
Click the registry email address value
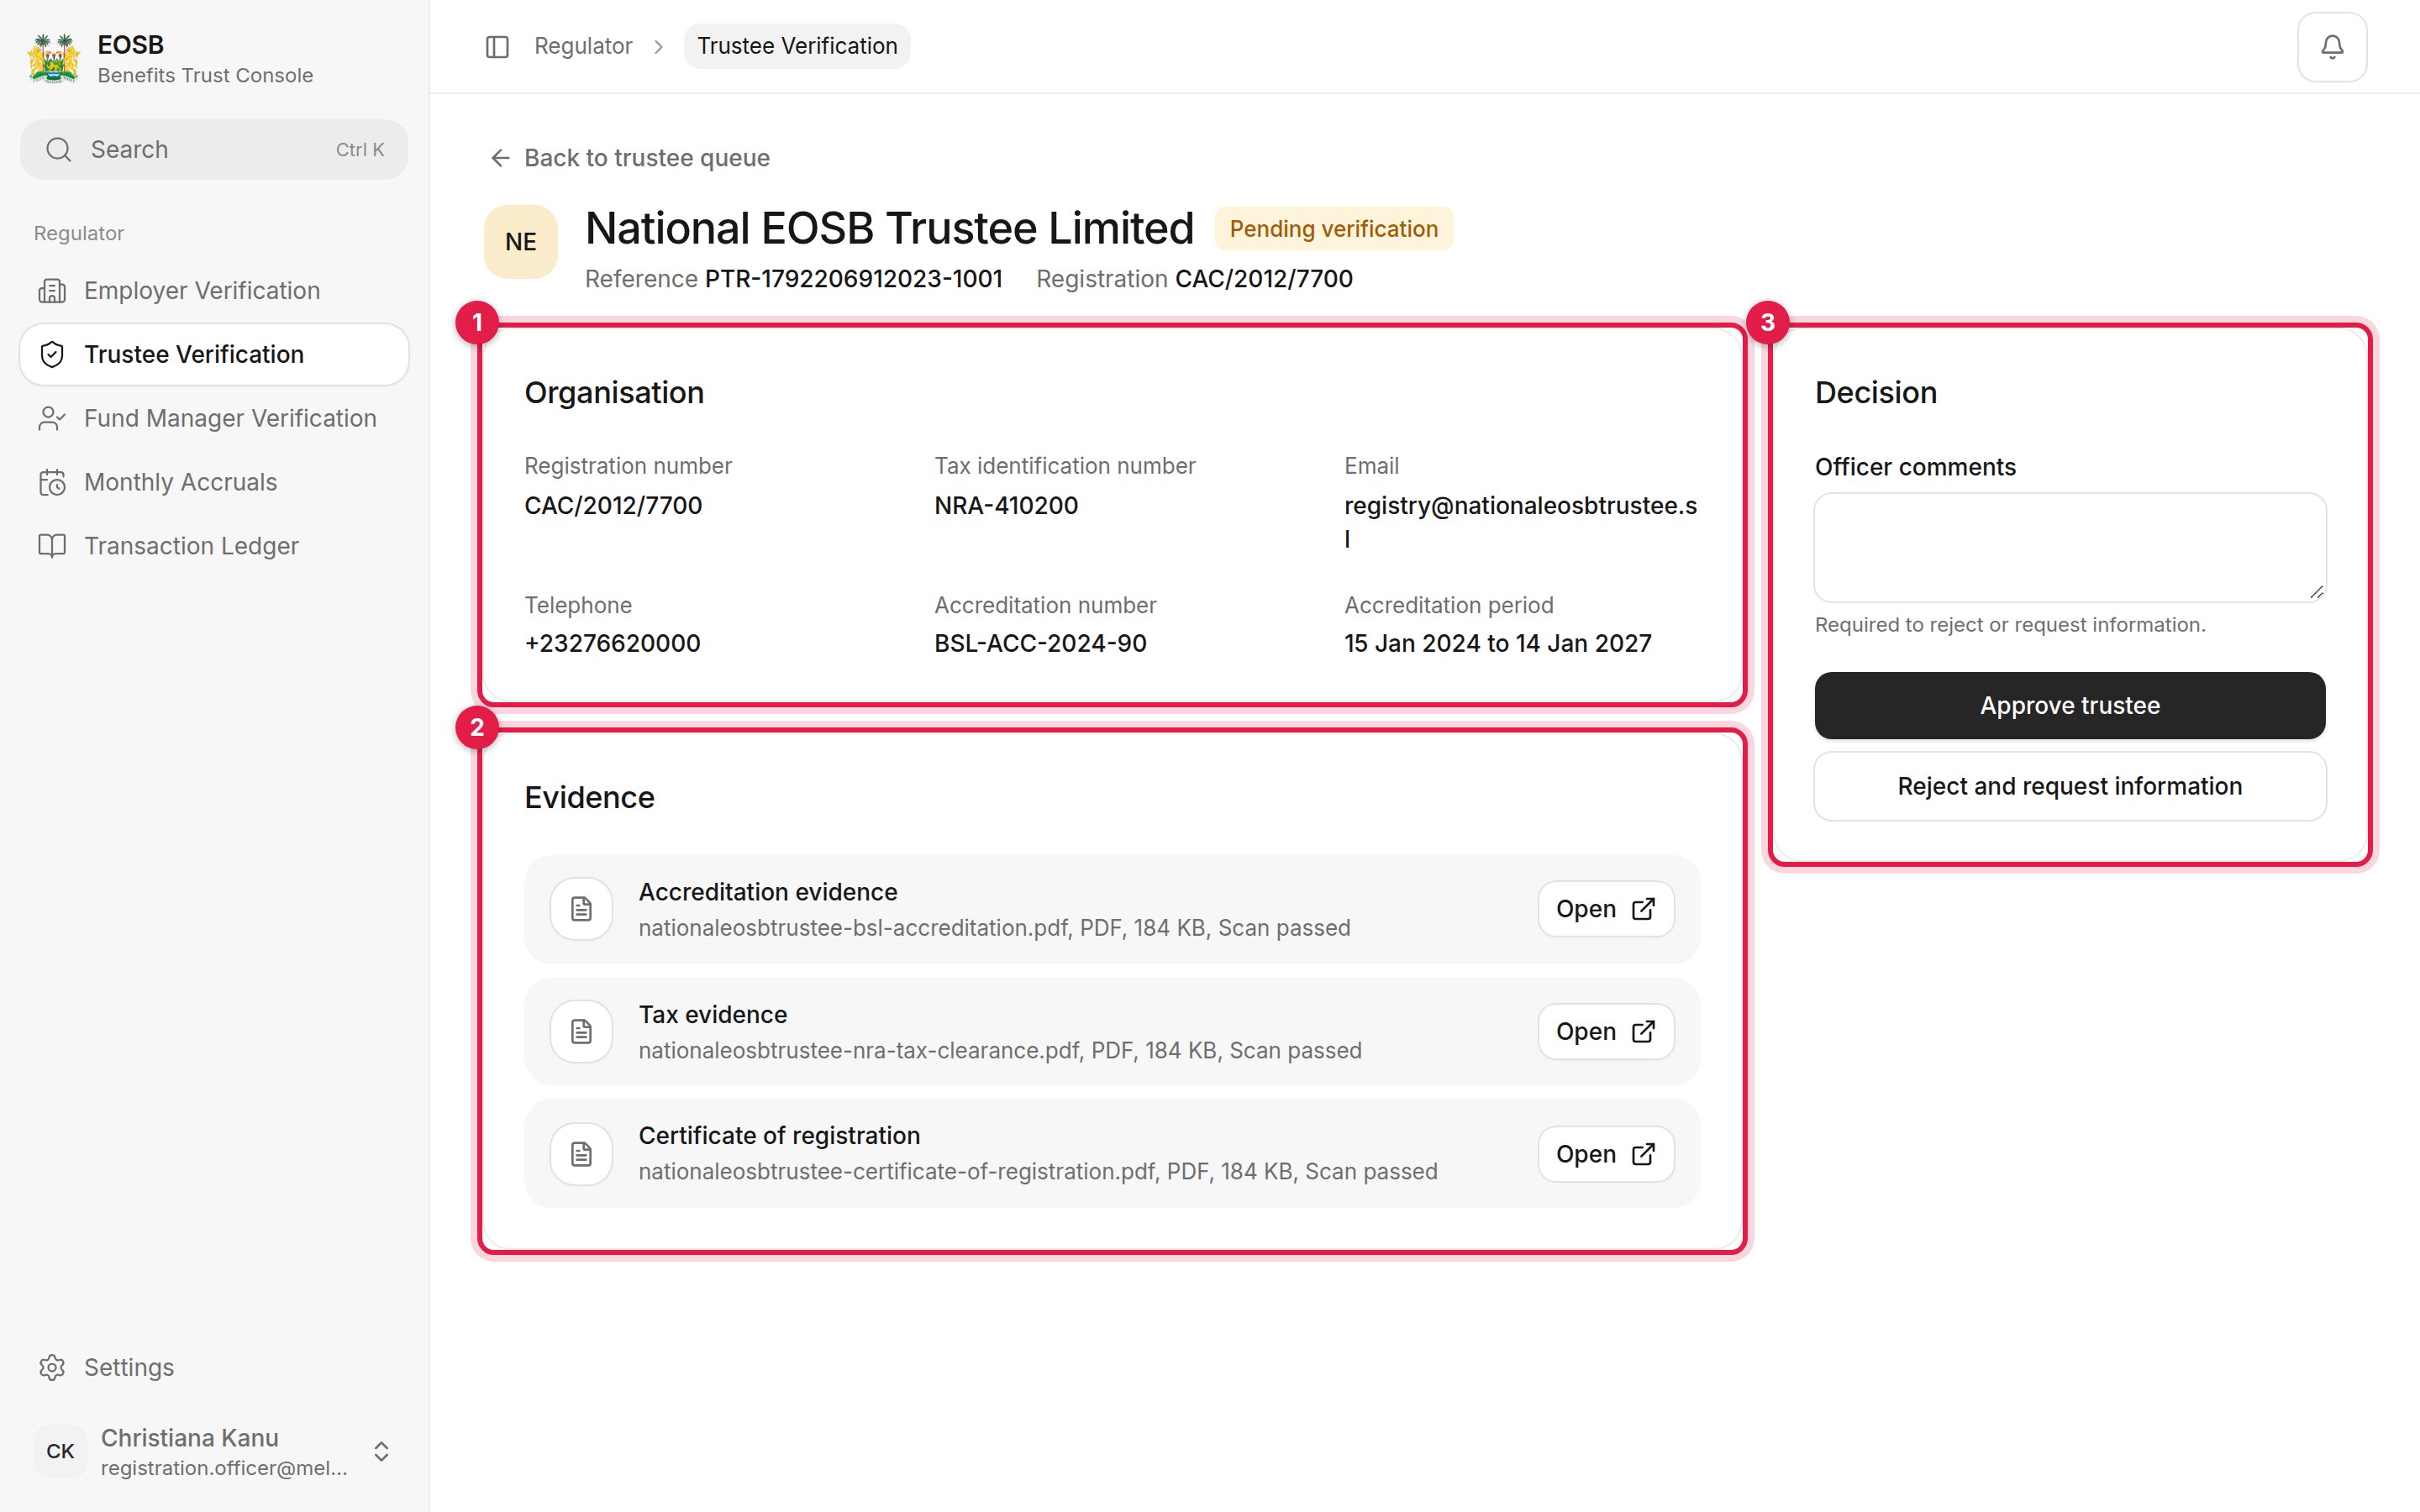(1520, 521)
